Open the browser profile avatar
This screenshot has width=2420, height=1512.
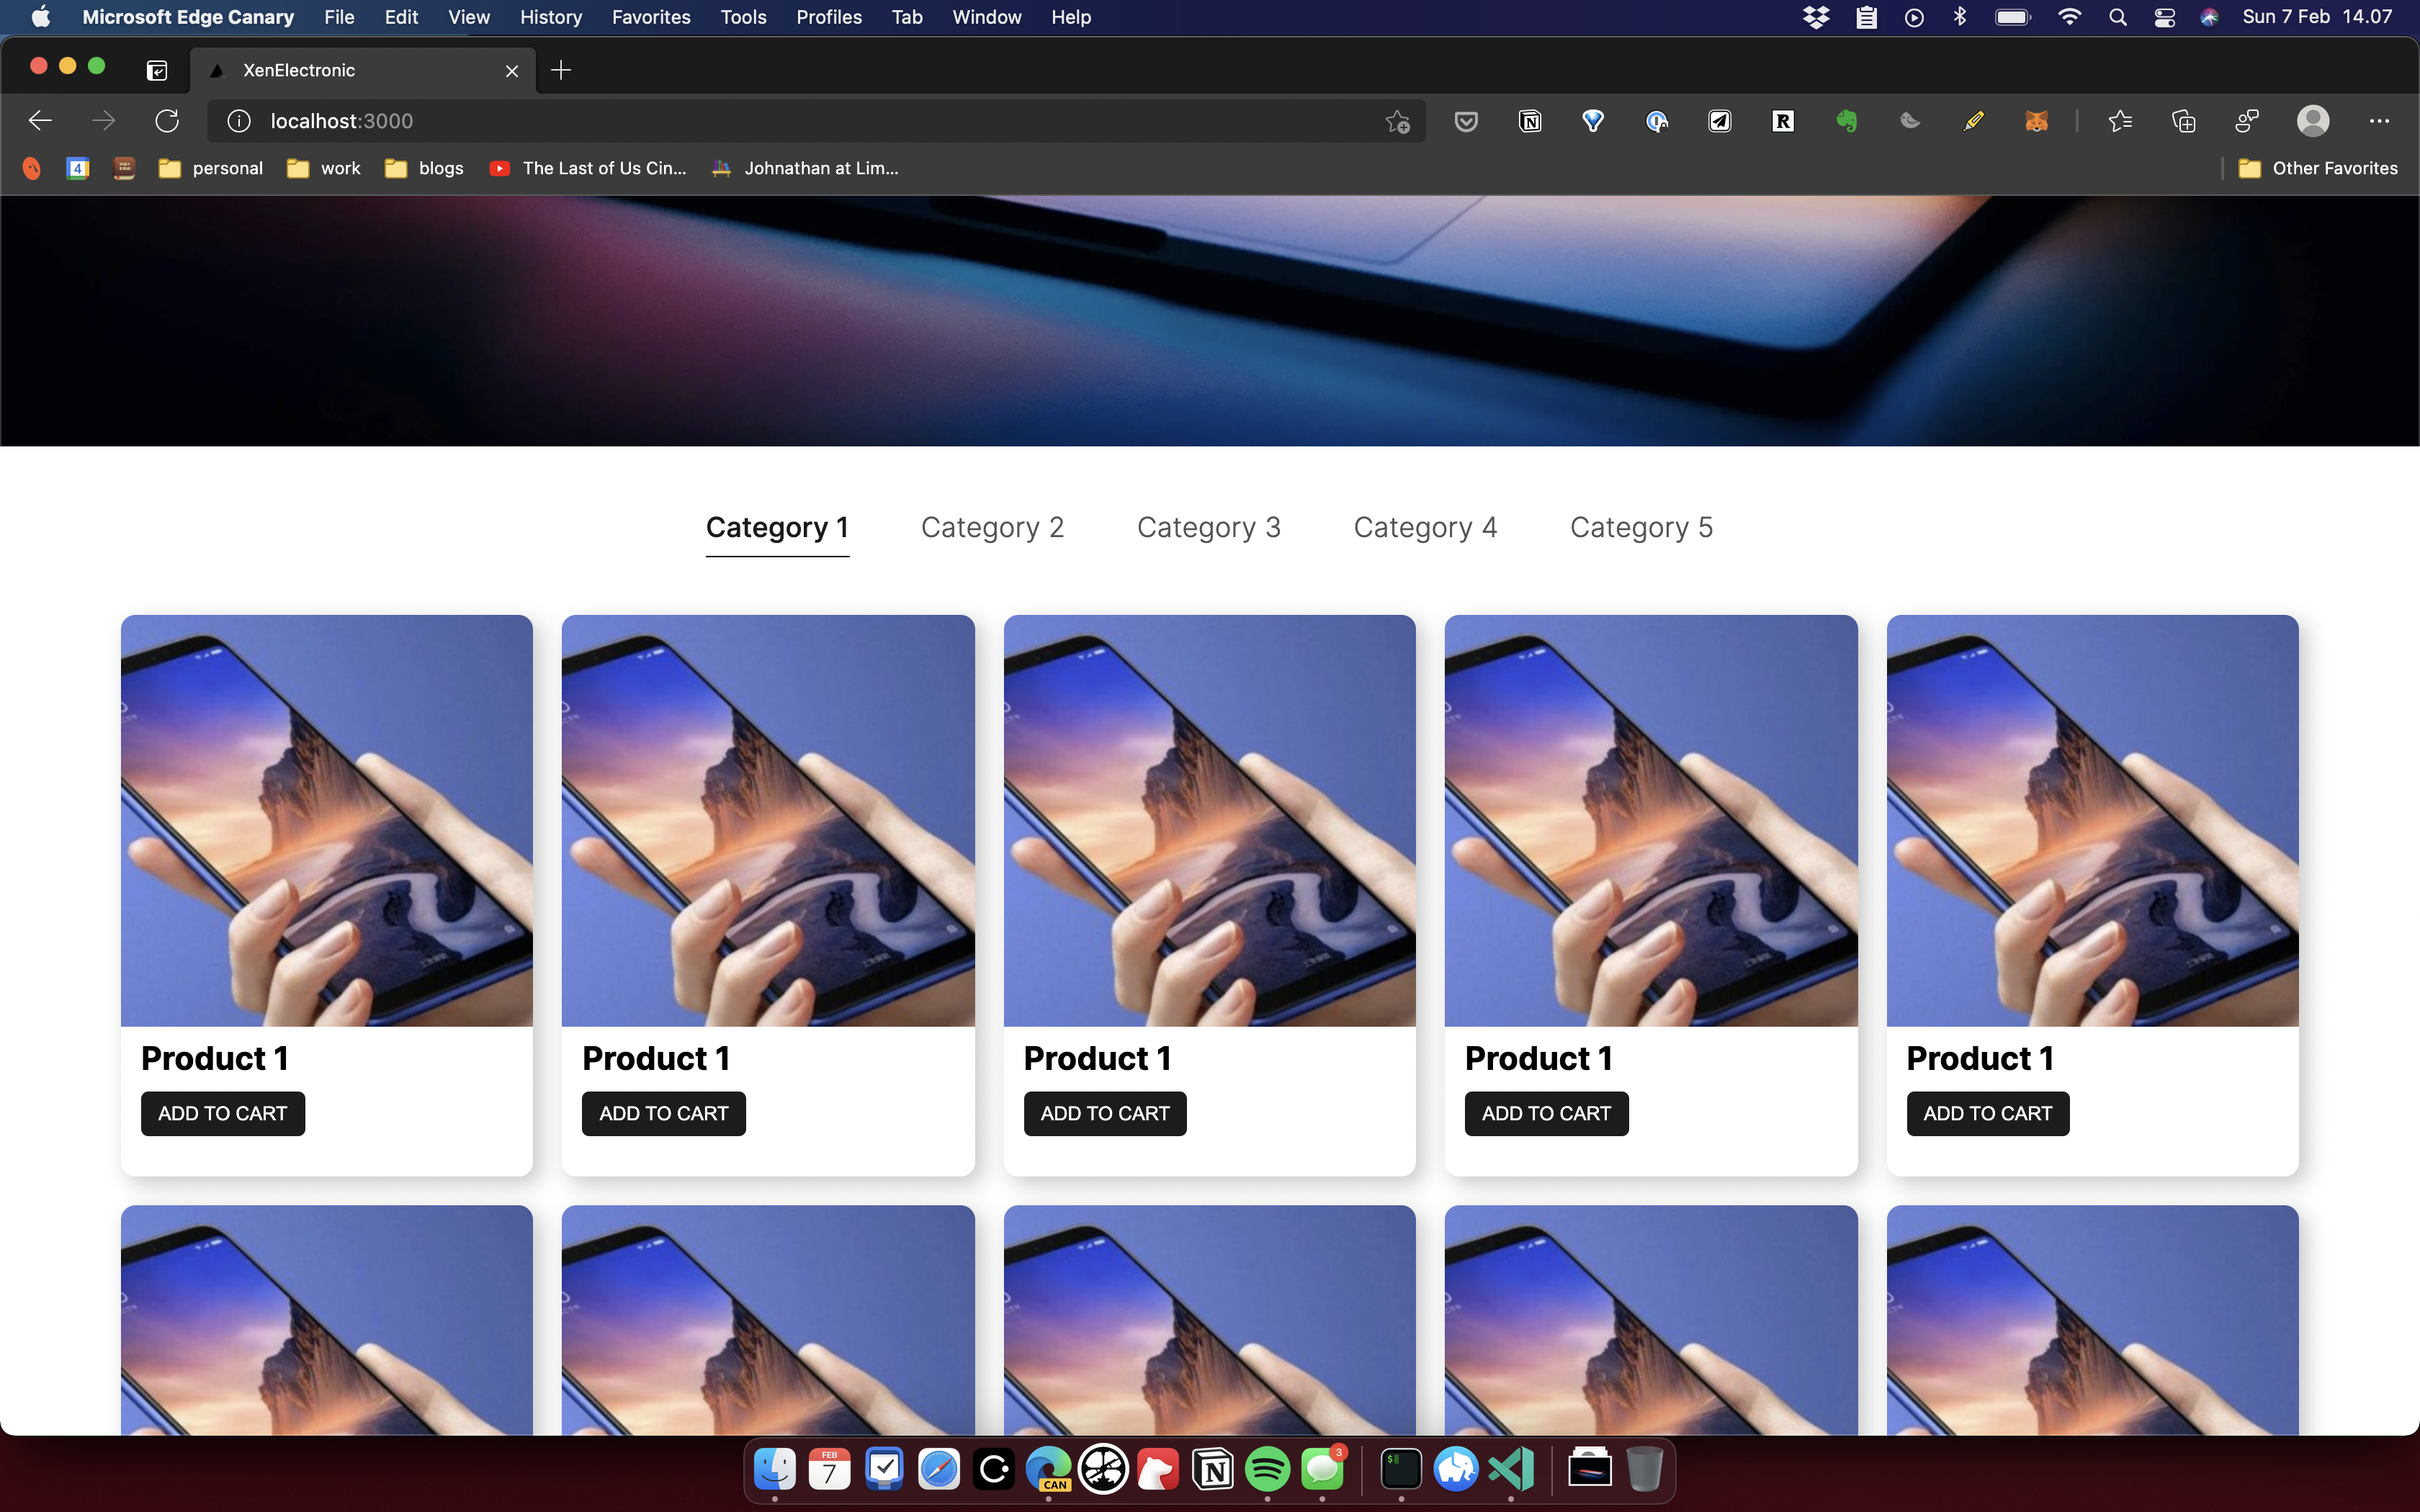coord(2312,121)
